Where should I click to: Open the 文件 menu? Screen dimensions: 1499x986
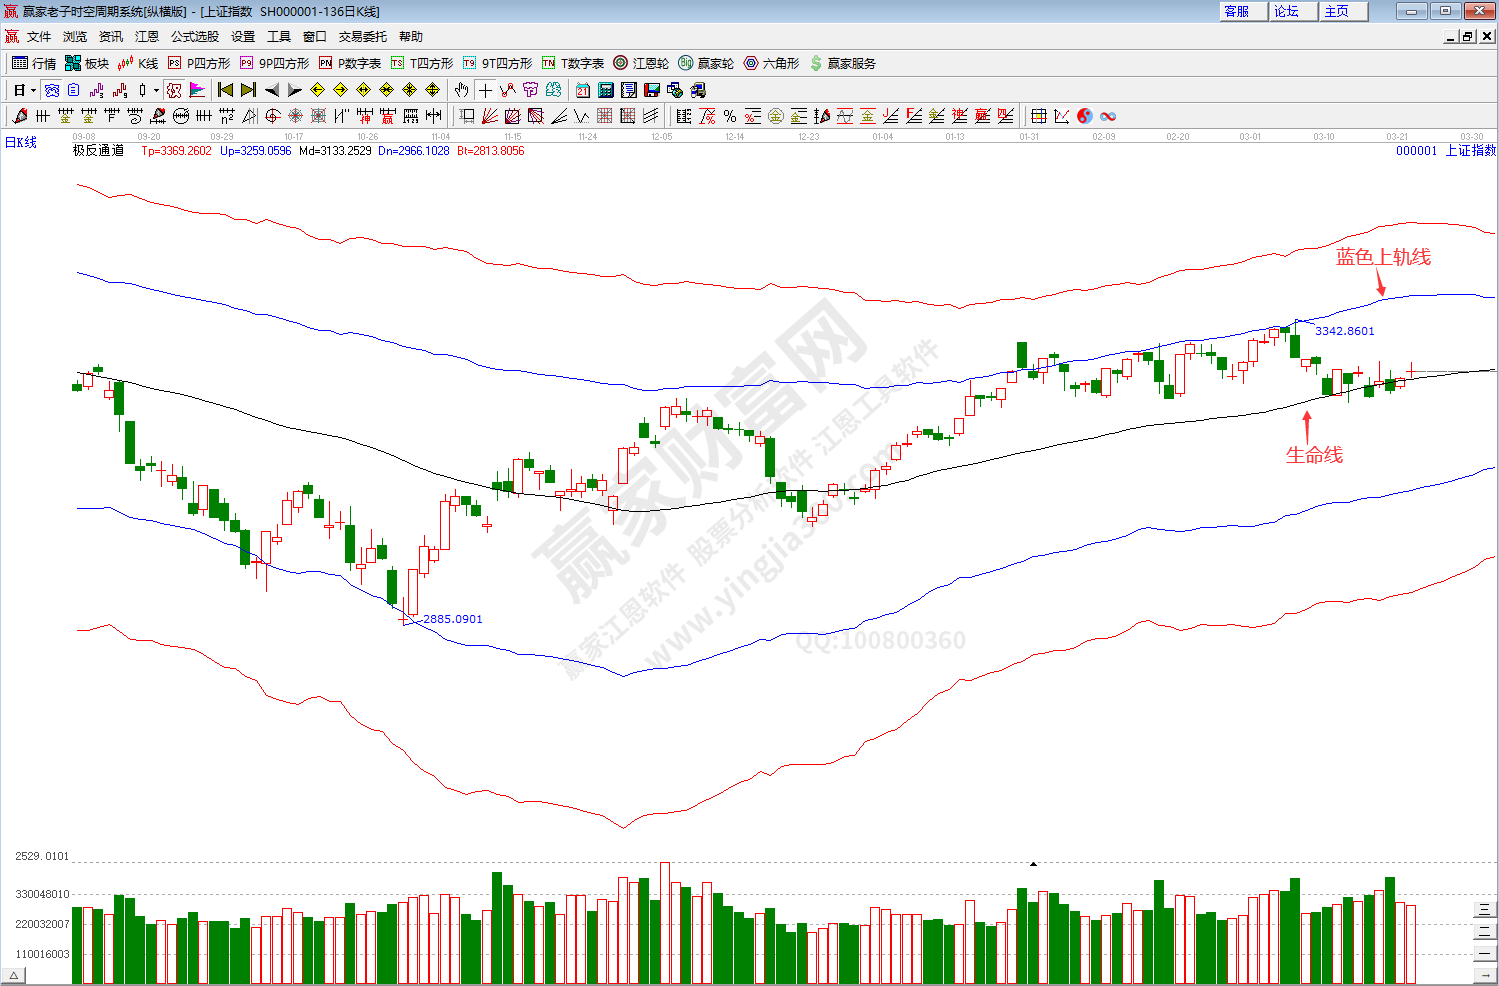39,37
